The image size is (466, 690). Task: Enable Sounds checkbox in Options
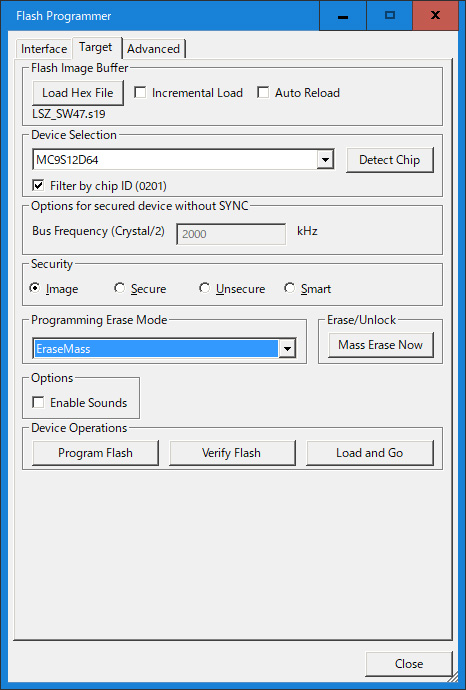pos(38,402)
